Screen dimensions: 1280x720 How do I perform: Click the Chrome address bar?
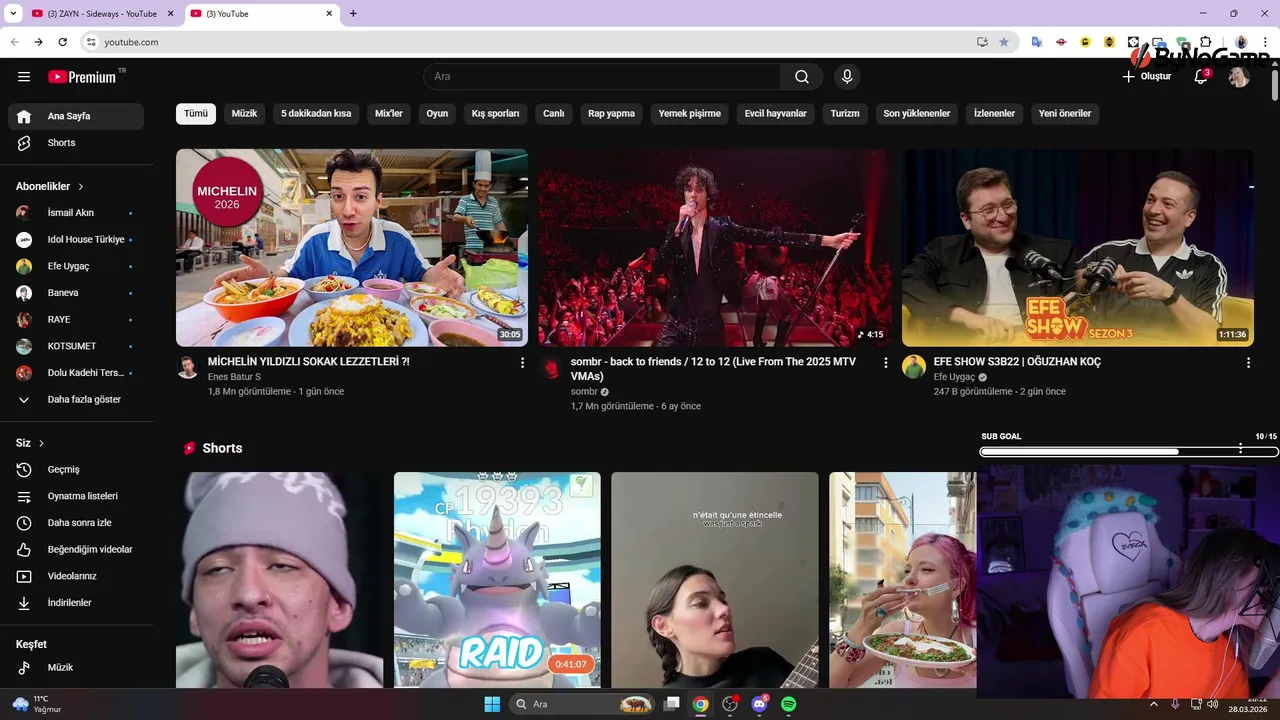[530, 42]
